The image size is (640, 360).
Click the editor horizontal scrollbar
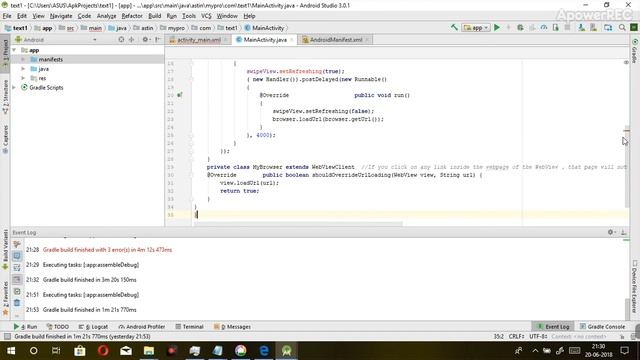pyautogui.click(x=298, y=224)
